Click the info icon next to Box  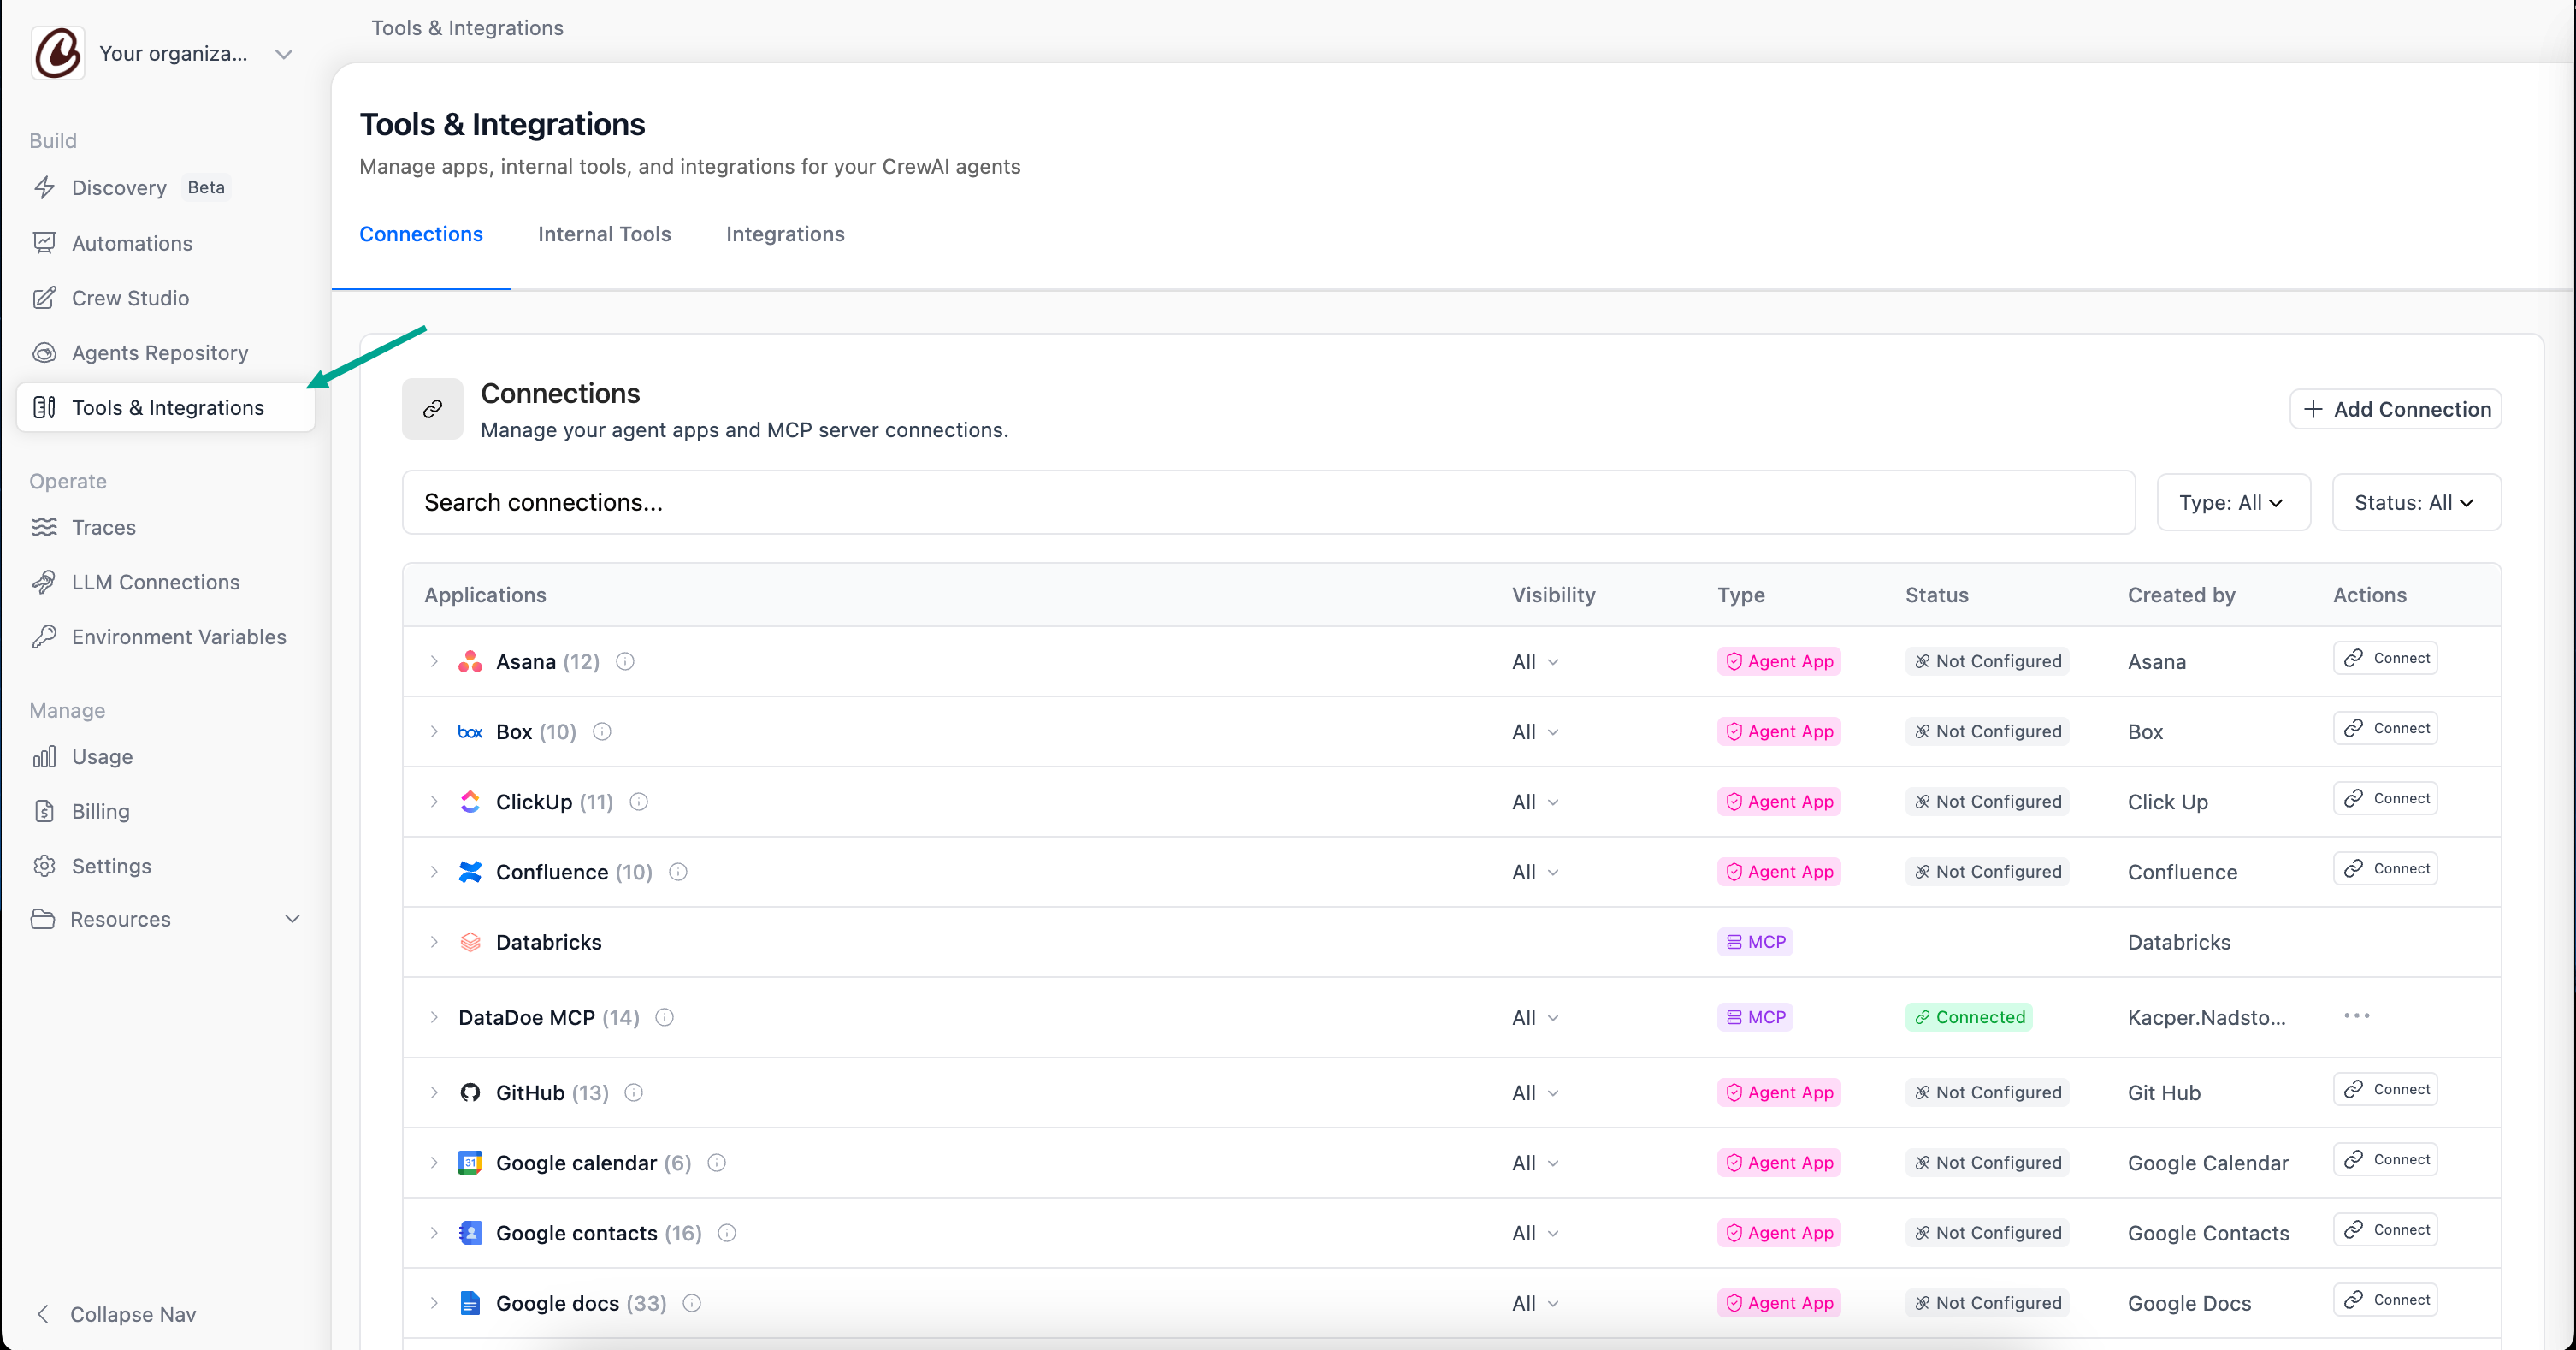coord(602,732)
